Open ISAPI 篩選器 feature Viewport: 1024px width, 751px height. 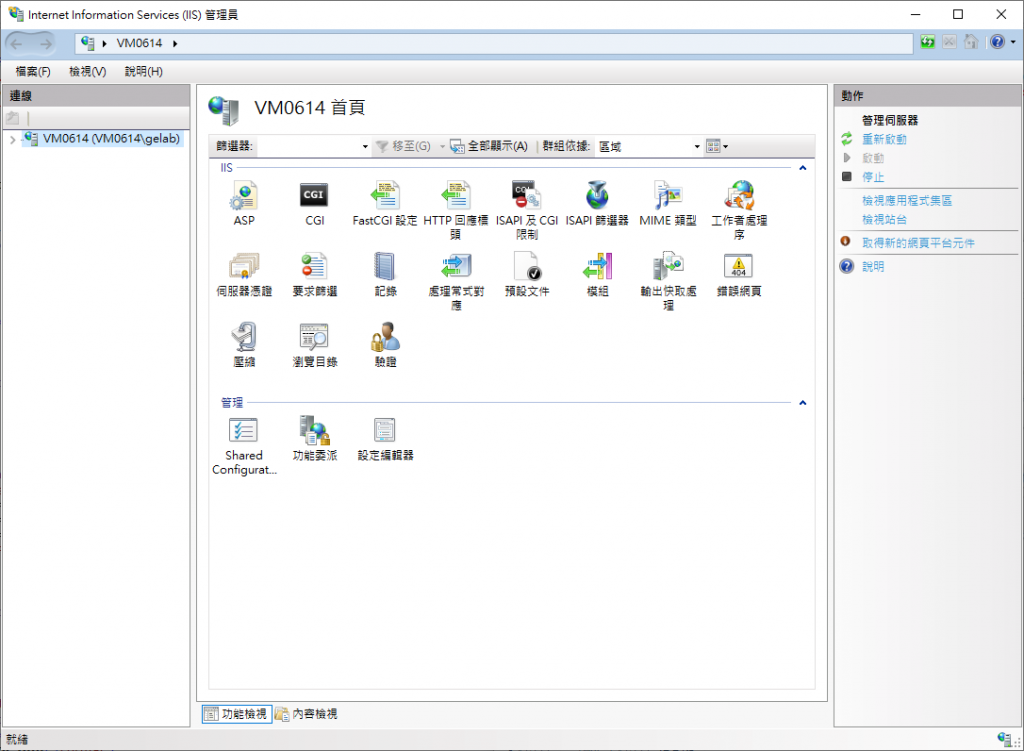(x=597, y=202)
